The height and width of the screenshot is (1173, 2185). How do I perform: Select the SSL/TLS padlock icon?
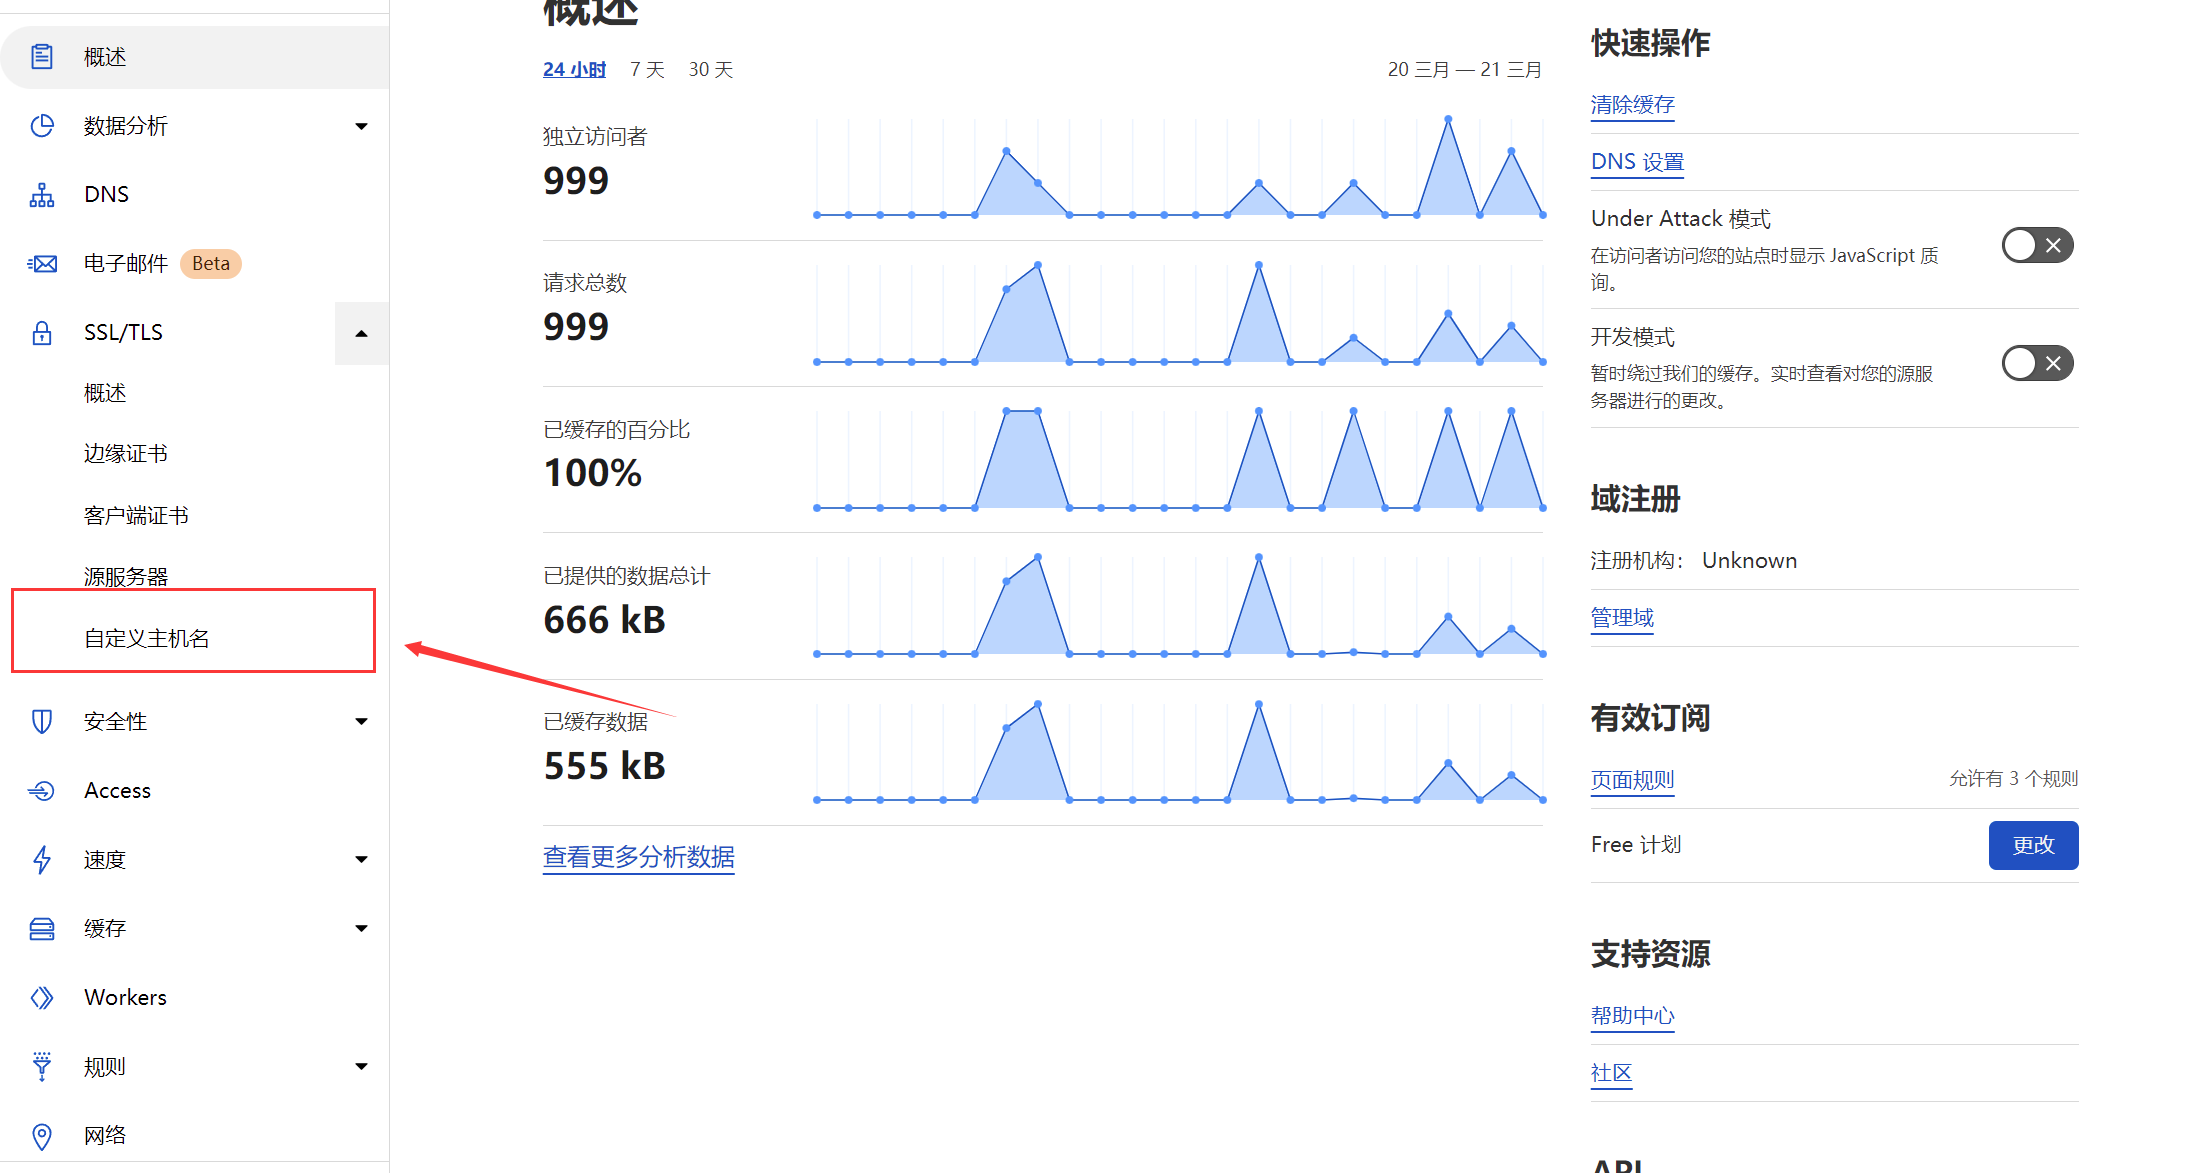41,332
